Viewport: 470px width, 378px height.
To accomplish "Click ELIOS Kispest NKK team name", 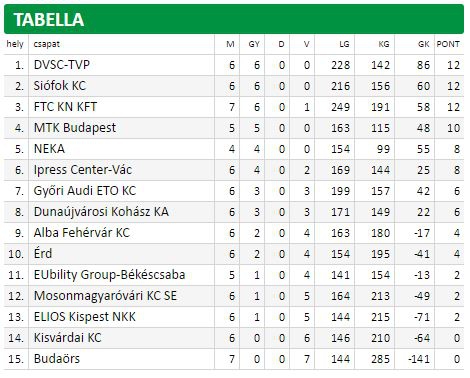I will pyautogui.click(x=84, y=317).
